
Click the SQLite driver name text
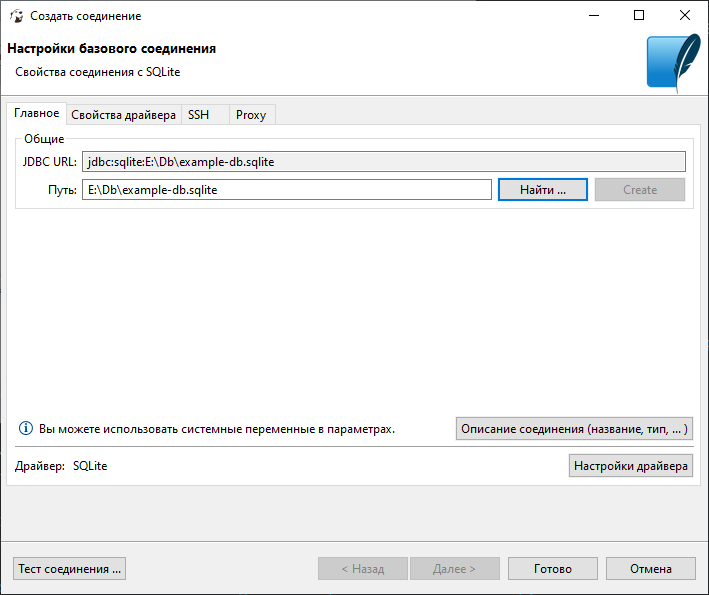[x=90, y=466]
